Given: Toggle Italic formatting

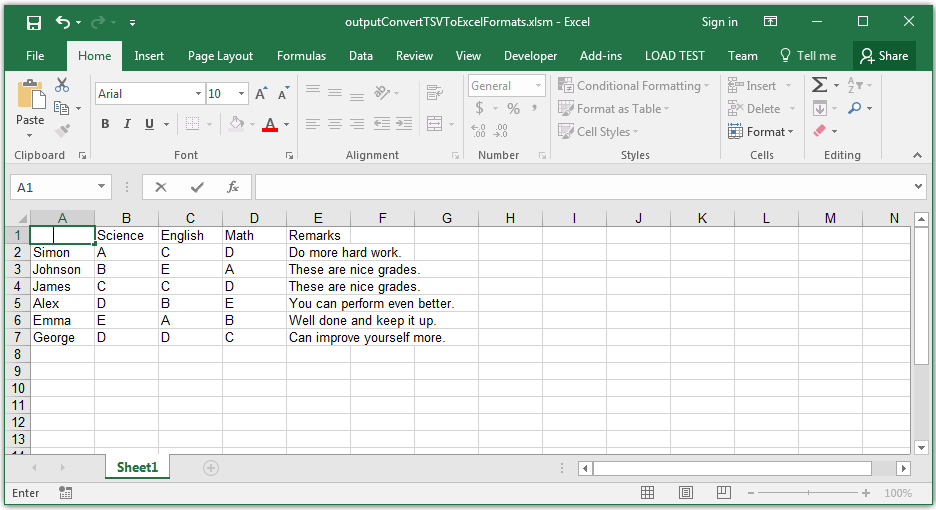Looking at the screenshot, I should click(127, 124).
